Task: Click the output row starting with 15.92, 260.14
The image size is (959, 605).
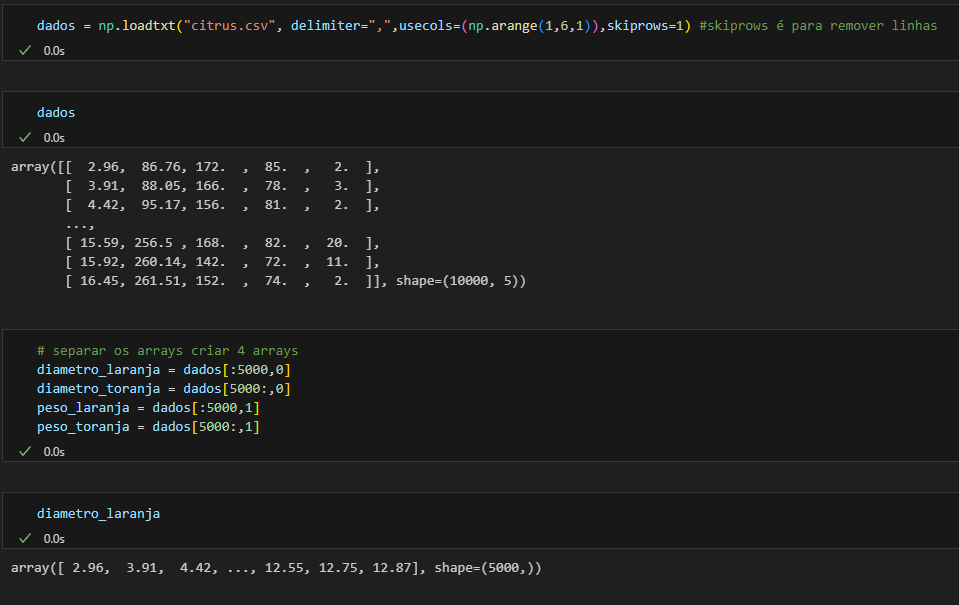Action: click(x=223, y=261)
